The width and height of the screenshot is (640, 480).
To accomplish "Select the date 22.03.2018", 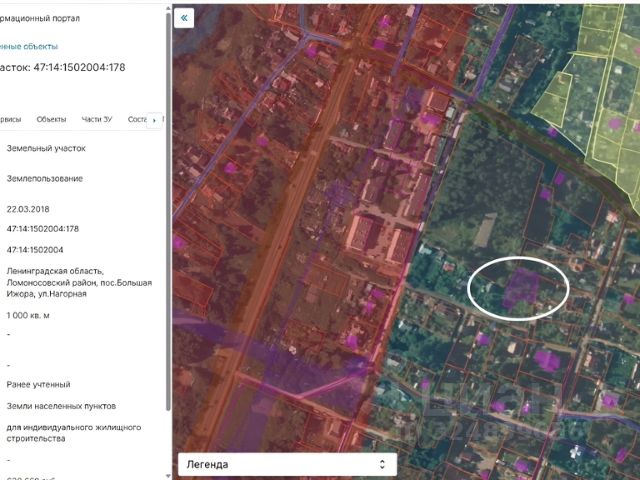I will coord(28,209).
